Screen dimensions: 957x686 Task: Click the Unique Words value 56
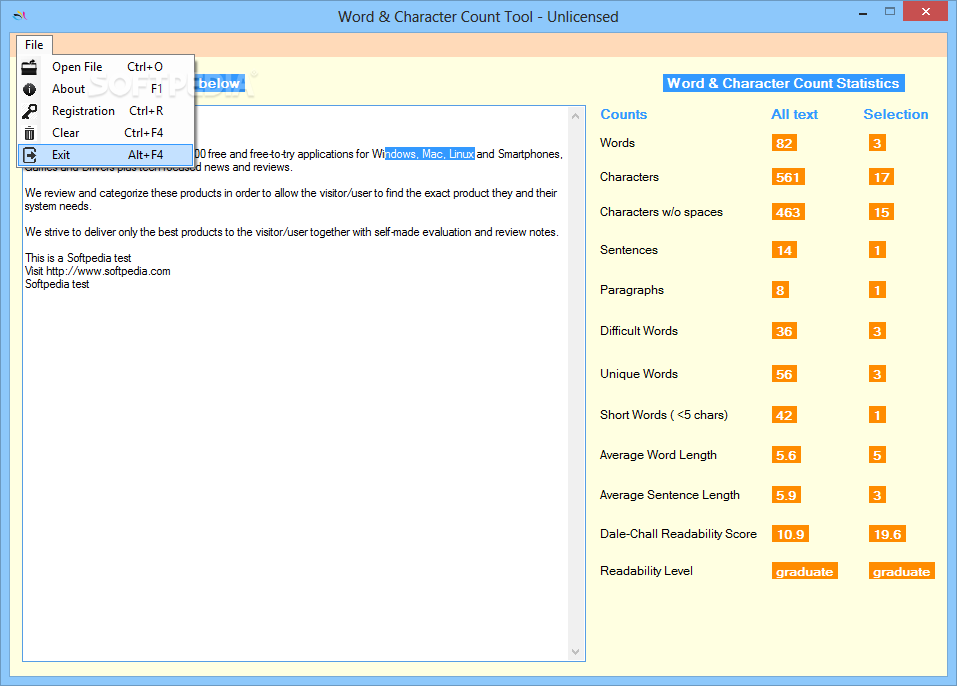tap(784, 374)
